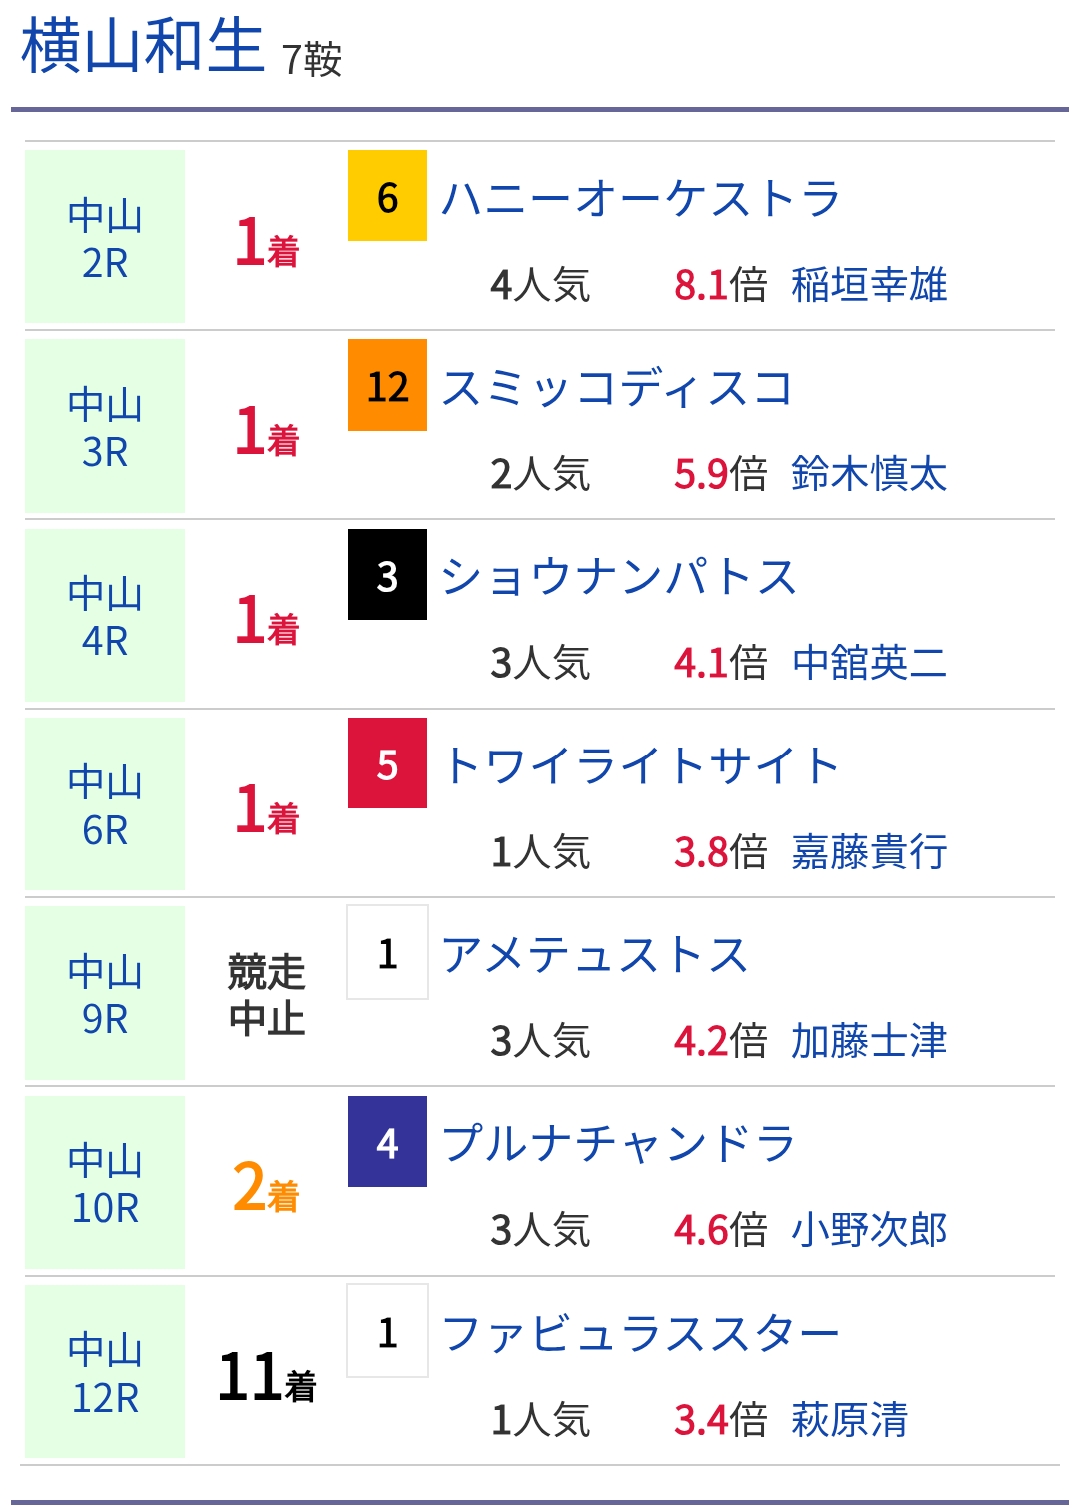Select the 中山 12R race cell
Viewport: 1080px width, 1509px height.
[x=105, y=1372]
